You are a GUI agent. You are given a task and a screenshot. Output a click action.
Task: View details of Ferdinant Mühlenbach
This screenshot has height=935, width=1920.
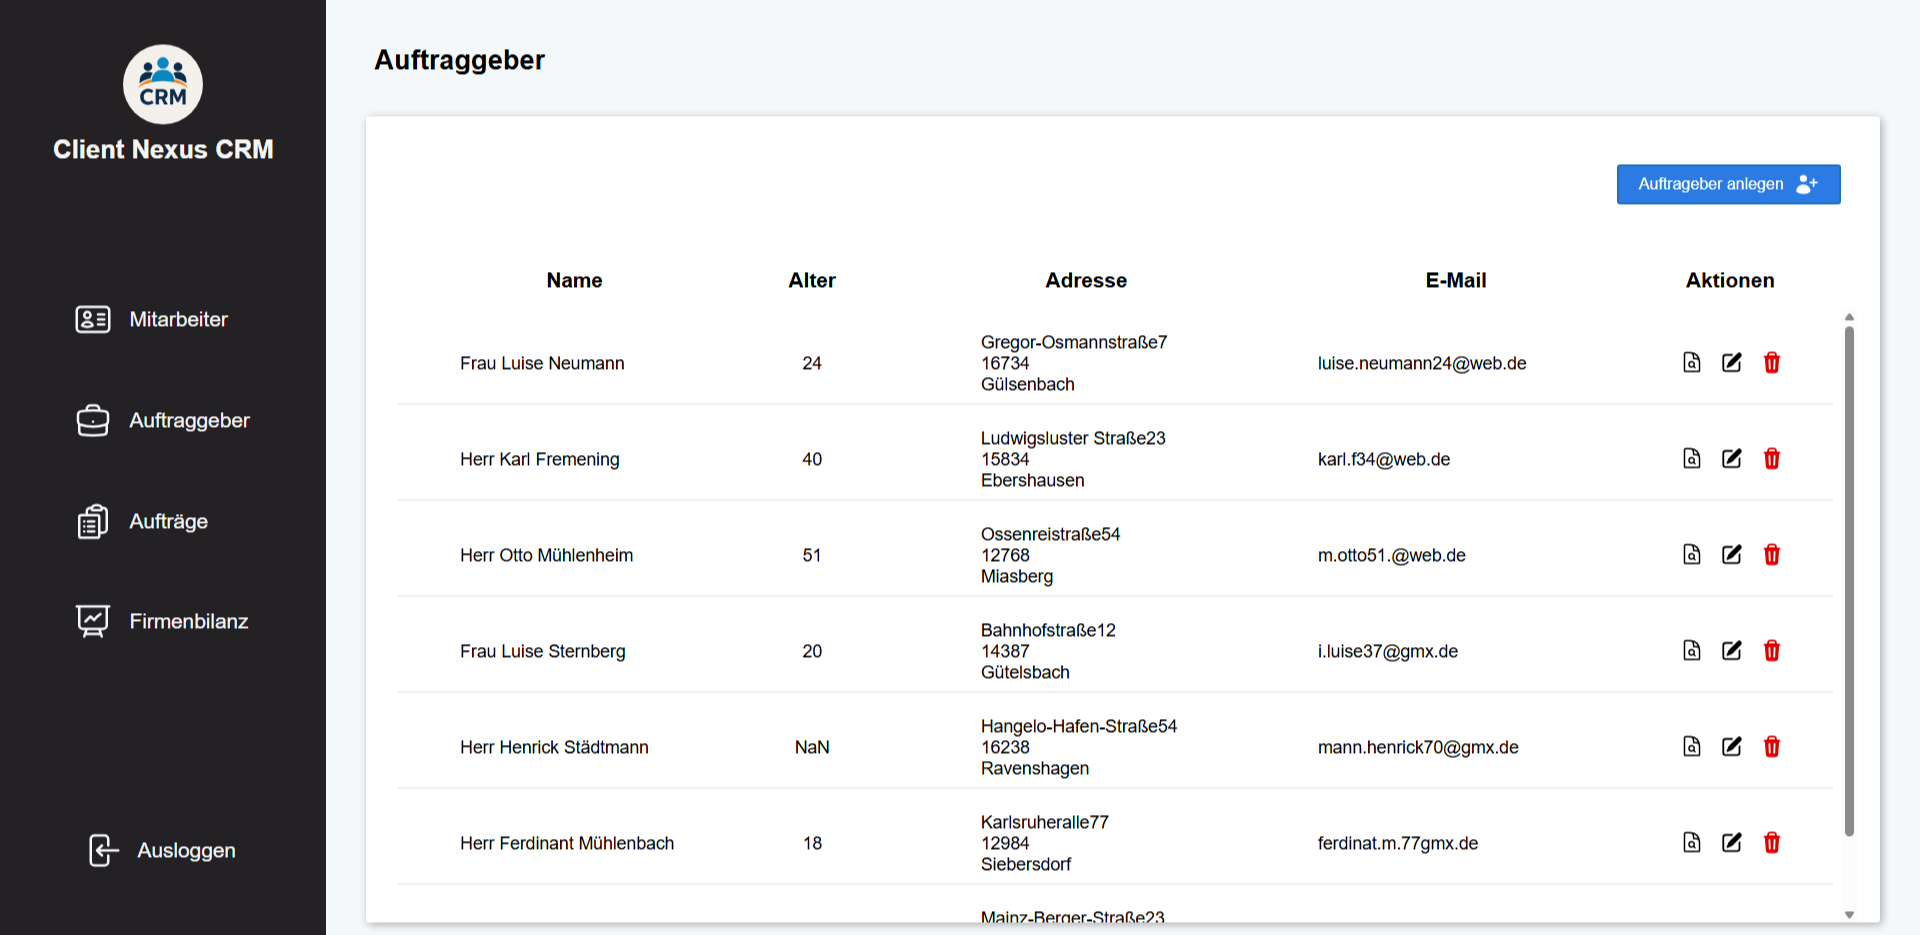click(x=1691, y=843)
